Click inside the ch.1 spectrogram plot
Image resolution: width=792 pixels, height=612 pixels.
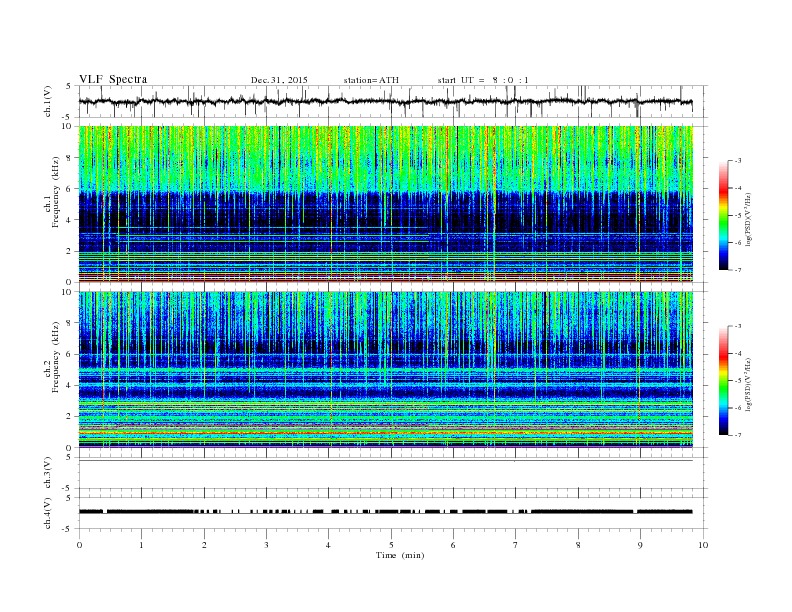[x=386, y=204]
